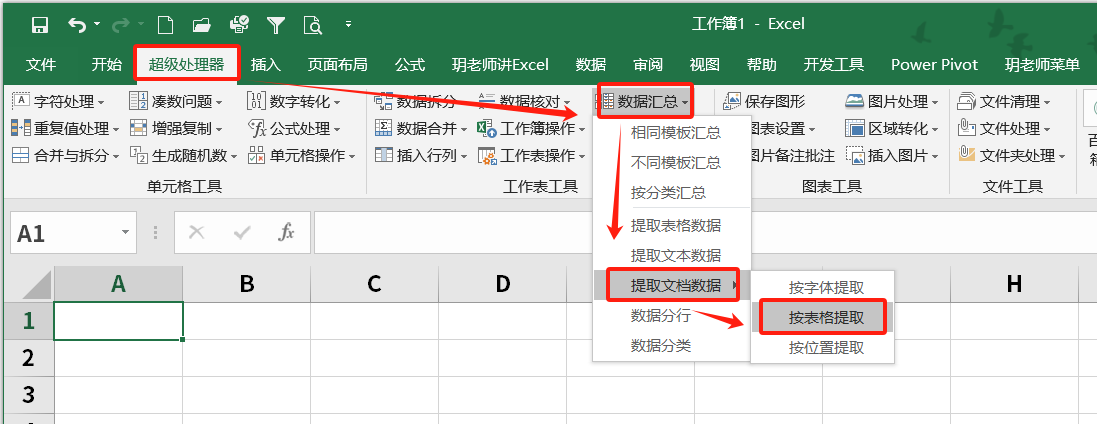Click the 文件处理 paperclip icon
Screen dimensions: 1097x424
(966, 129)
